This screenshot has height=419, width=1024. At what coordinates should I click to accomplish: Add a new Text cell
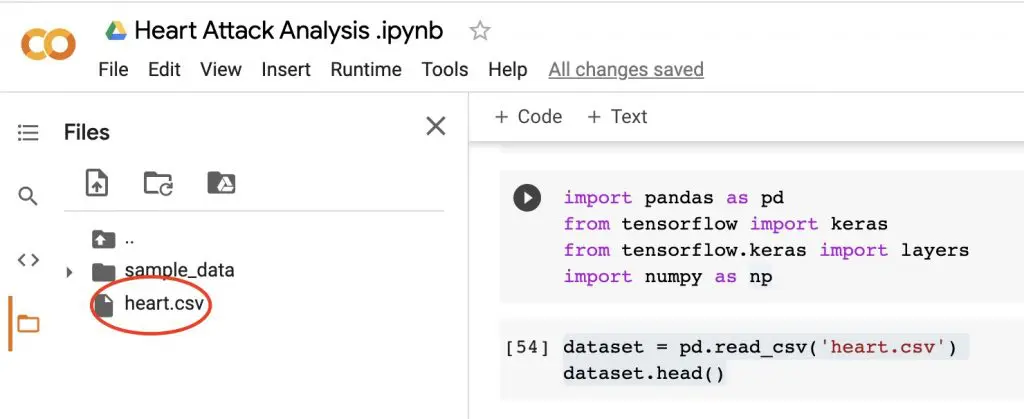(x=617, y=116)
